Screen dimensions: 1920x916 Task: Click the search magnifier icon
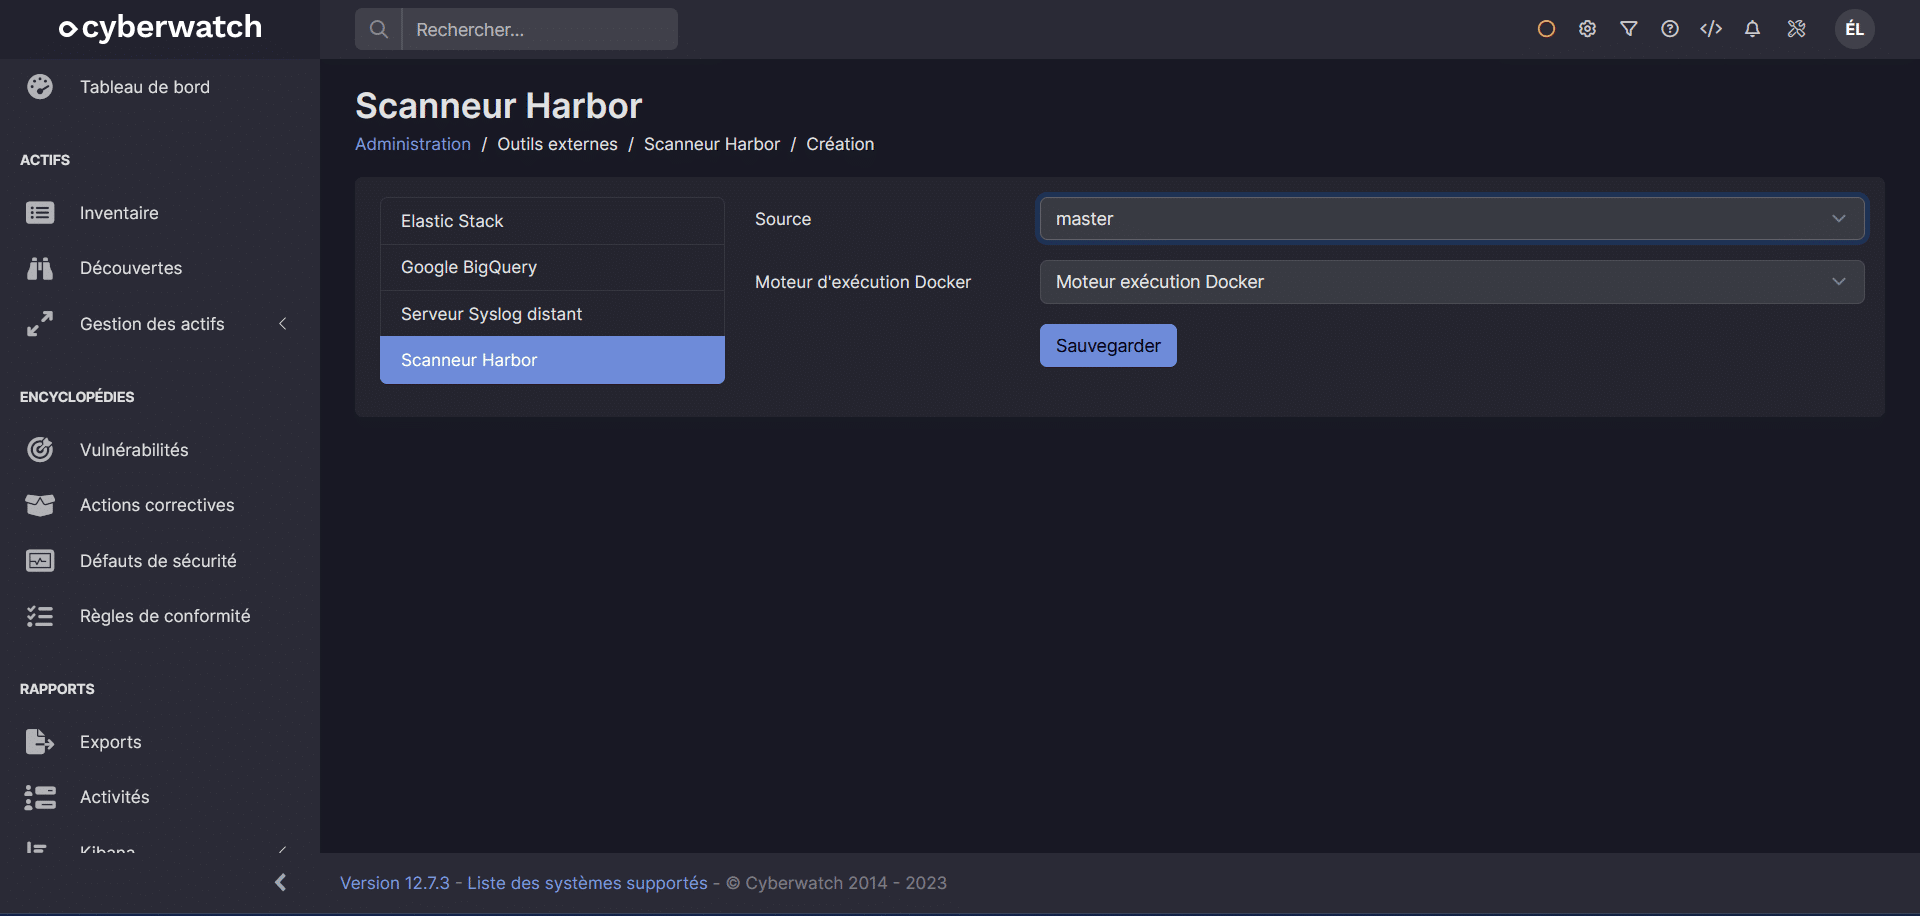tap(379, 29)
